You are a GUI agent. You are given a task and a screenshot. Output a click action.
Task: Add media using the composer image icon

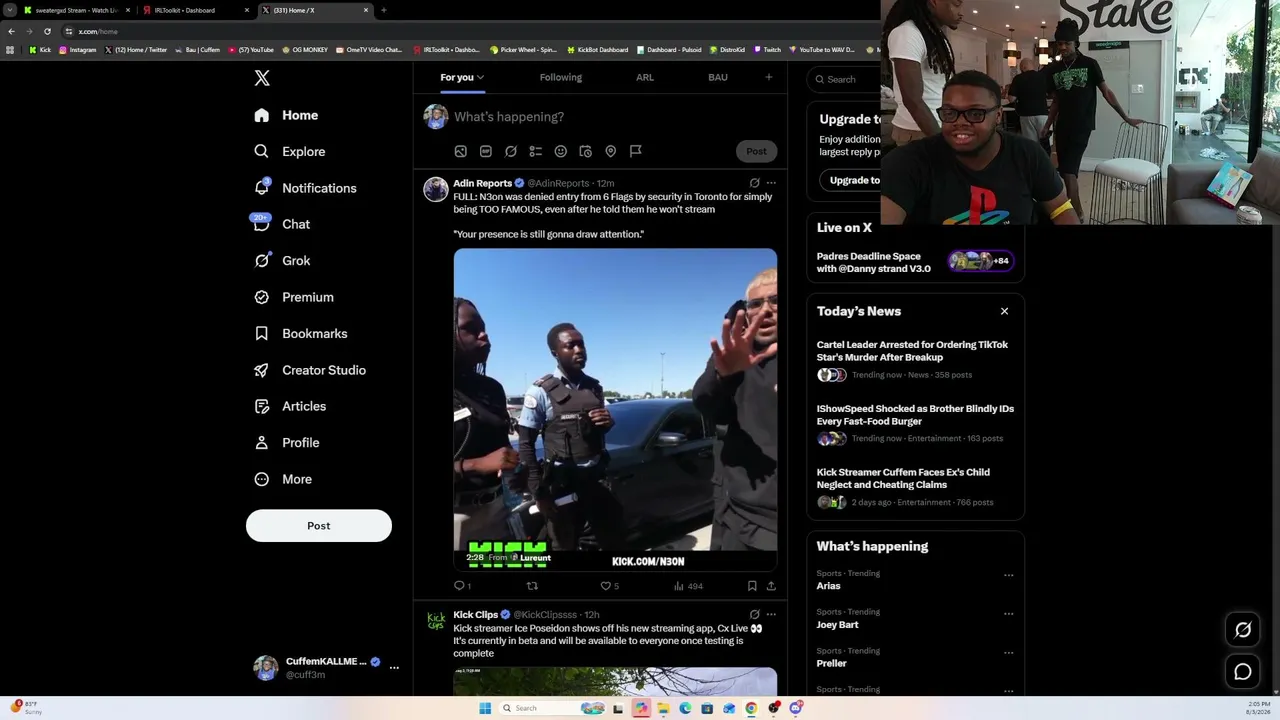(x=461, y=151)
